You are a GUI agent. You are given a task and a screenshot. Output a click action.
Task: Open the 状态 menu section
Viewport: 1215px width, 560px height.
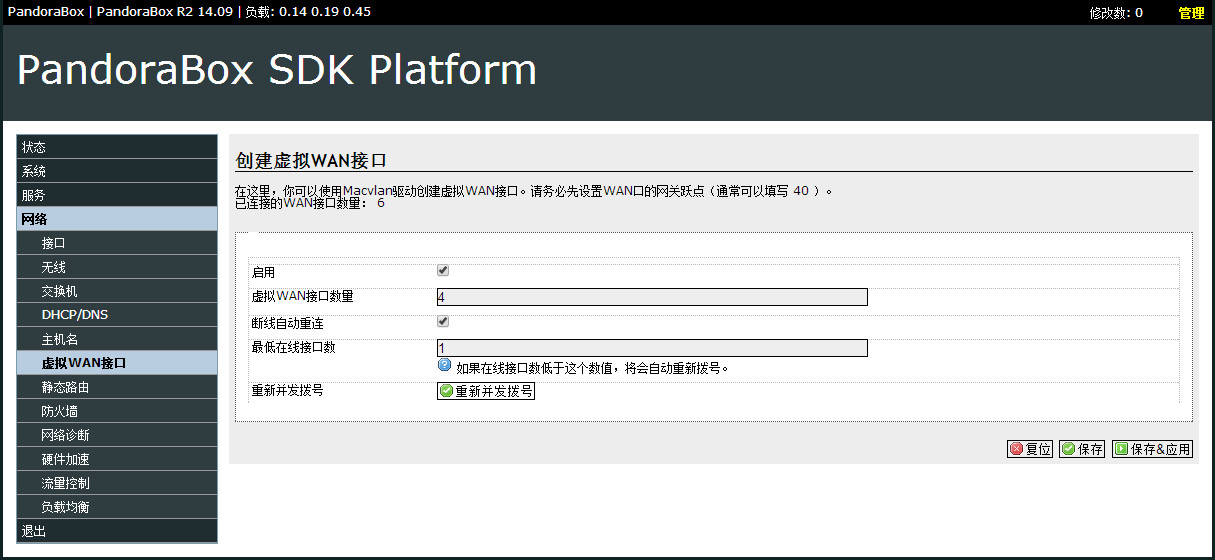pos(117,147)
